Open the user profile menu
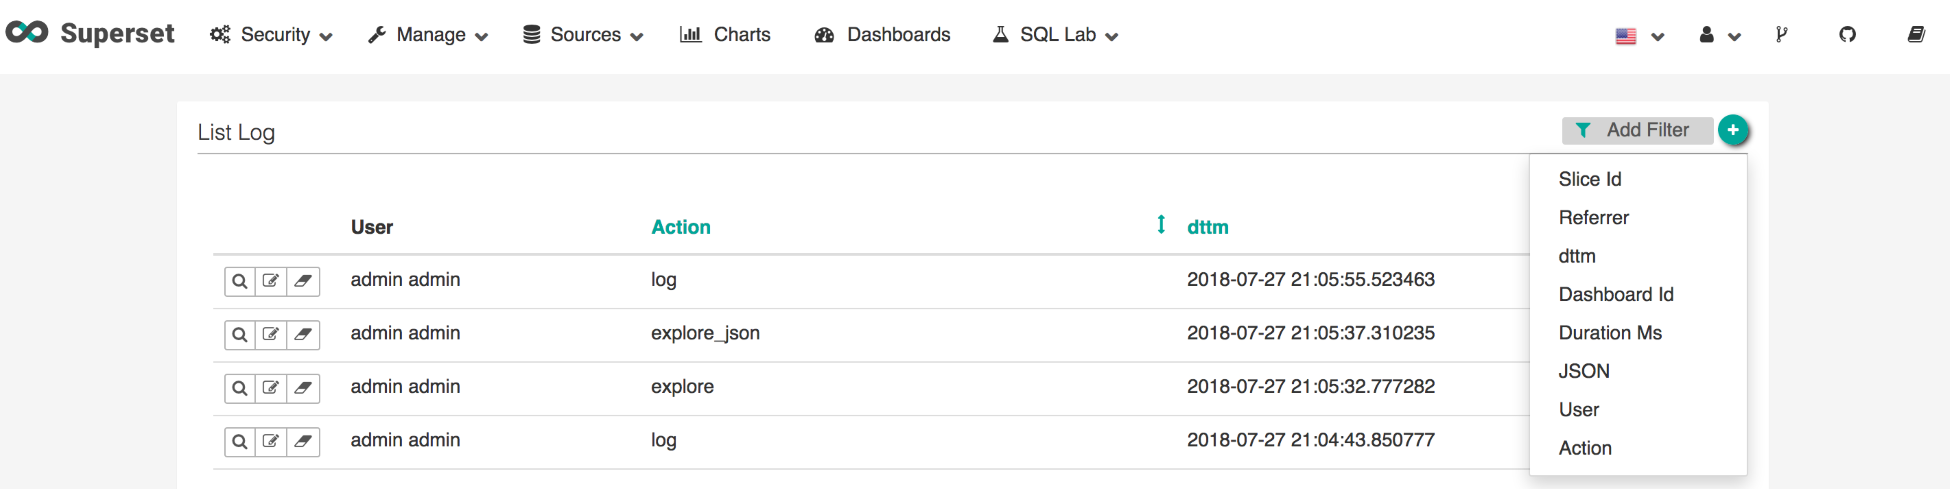The width and height of the screenshot is (1950, 489). tap(1720, 36)
